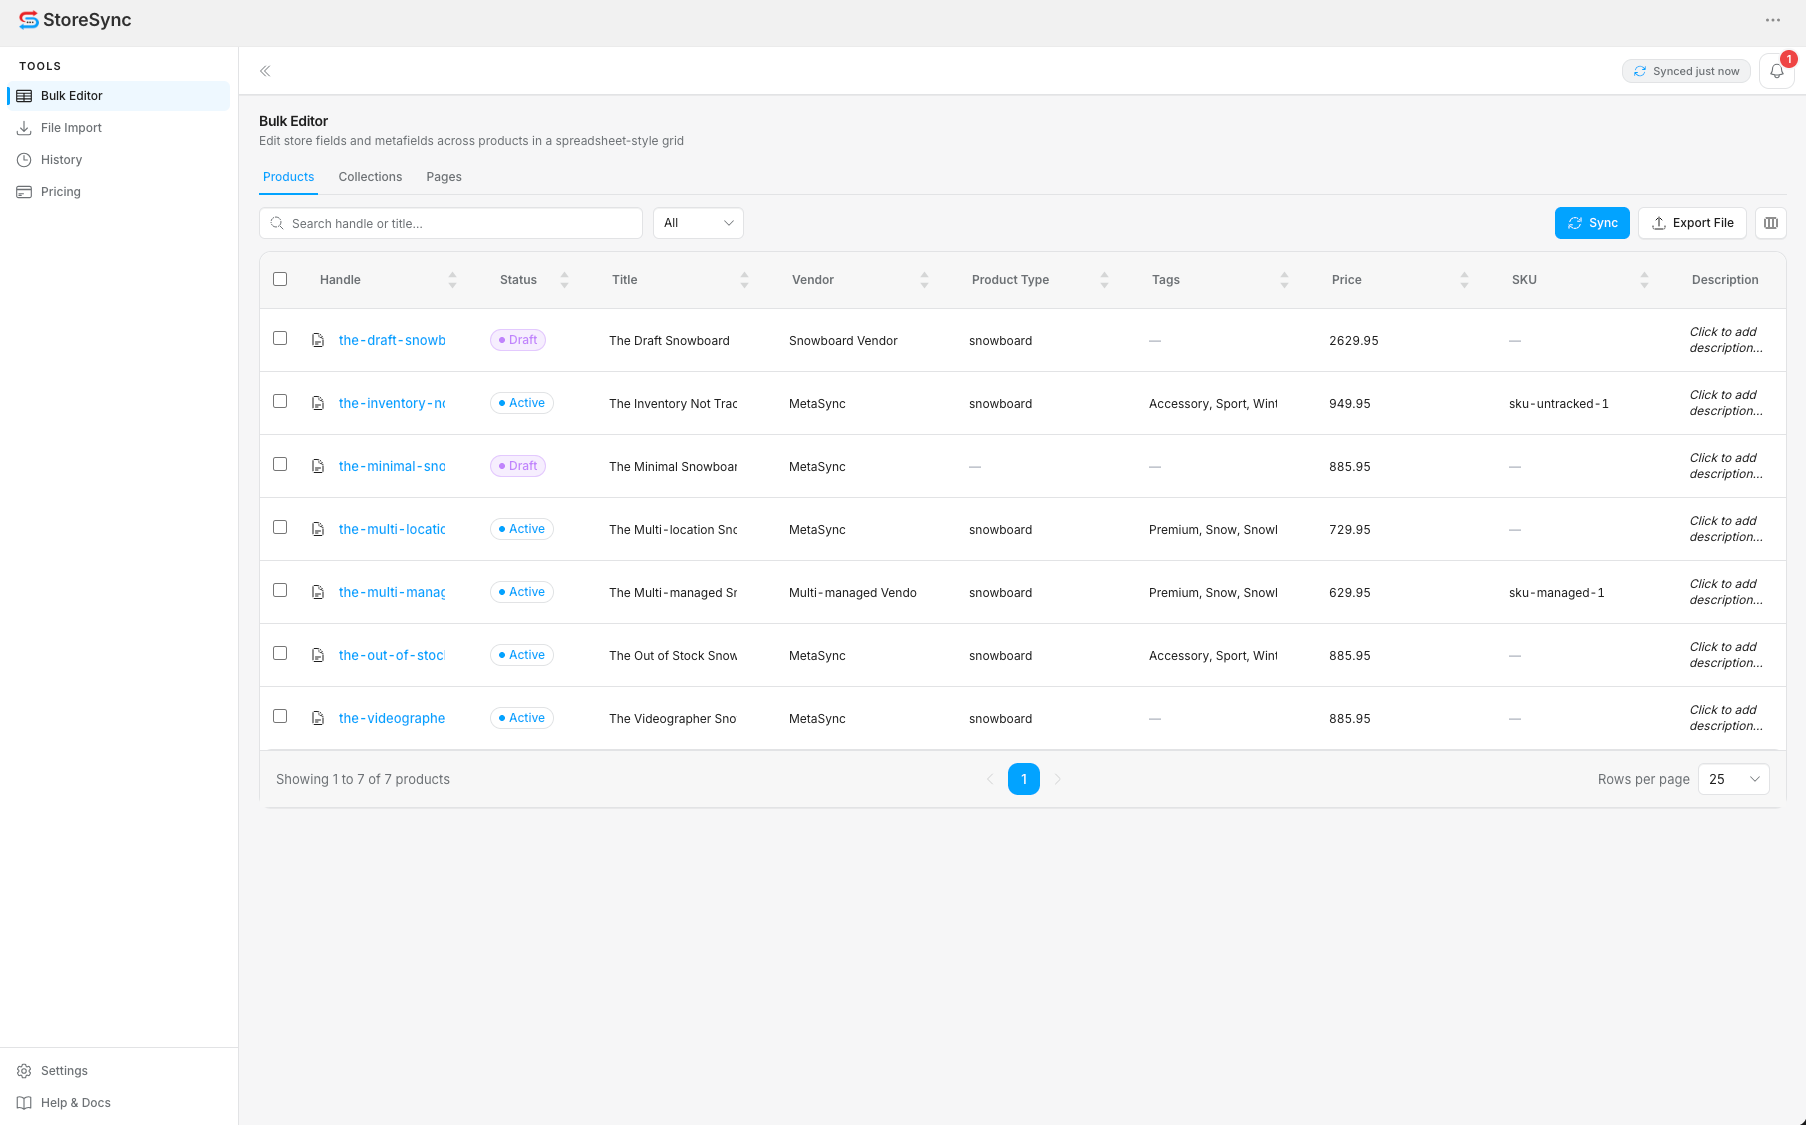Click the Active badge of the-out-of-stock row
Image resolution: width=1806 pixels, height=1125 pixels.
pos(522,655)
